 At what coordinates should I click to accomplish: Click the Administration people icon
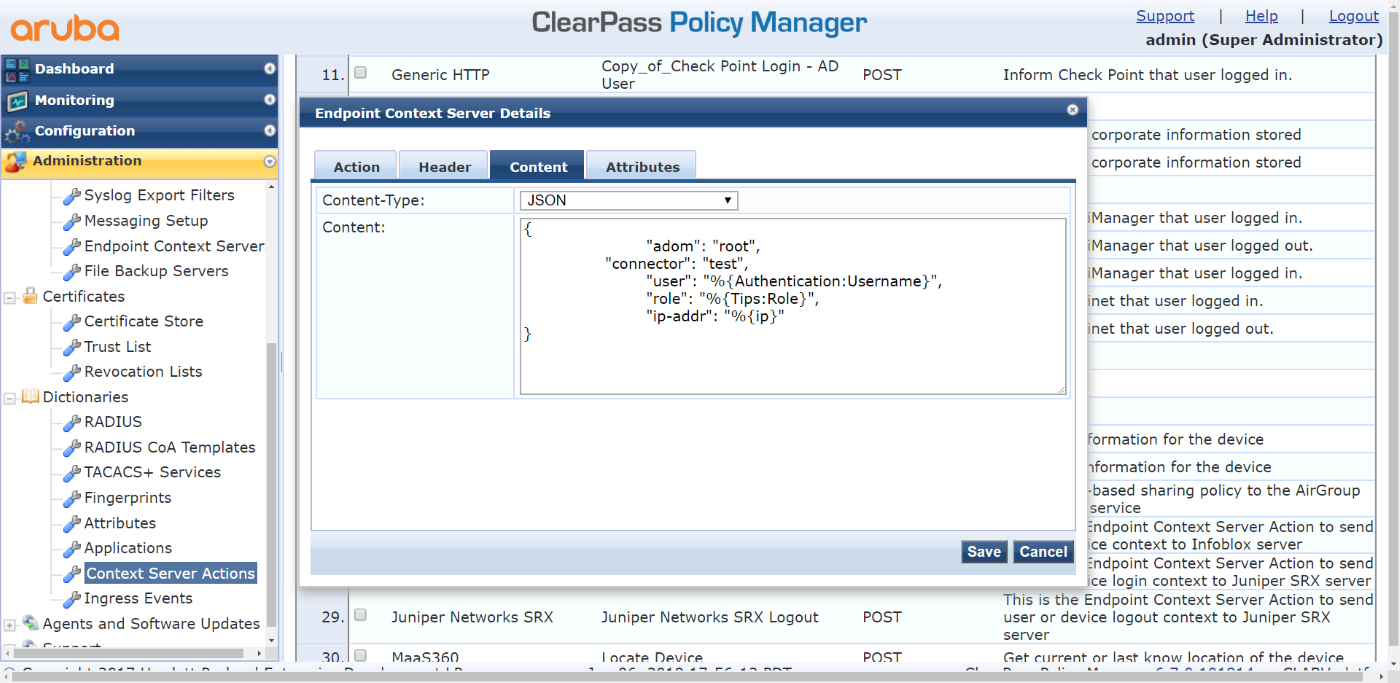click(16, 161)
